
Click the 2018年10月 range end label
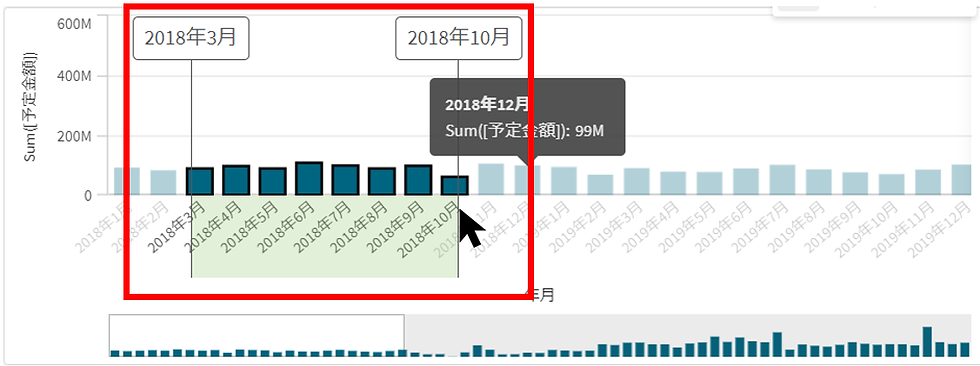point(459,38)
